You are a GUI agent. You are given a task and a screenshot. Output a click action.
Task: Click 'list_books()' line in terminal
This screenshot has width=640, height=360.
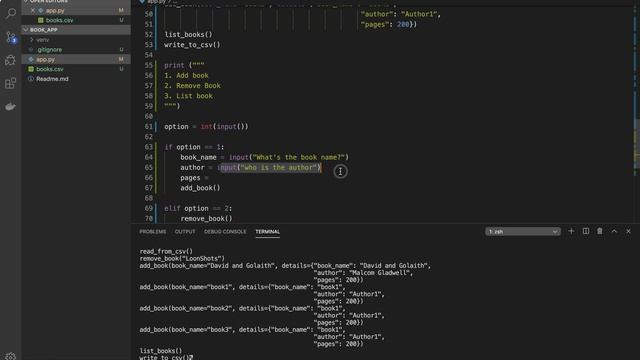tap(161, 351)
